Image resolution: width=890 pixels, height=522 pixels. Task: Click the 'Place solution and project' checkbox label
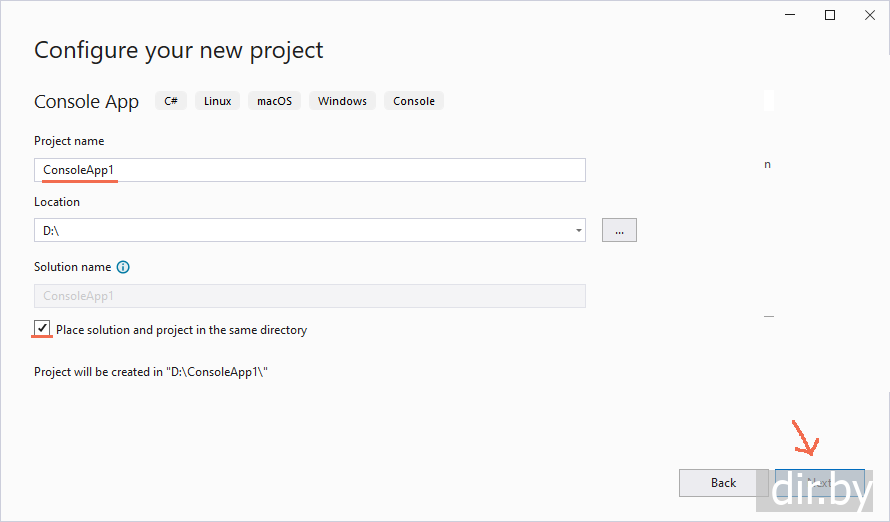[181, 330]
